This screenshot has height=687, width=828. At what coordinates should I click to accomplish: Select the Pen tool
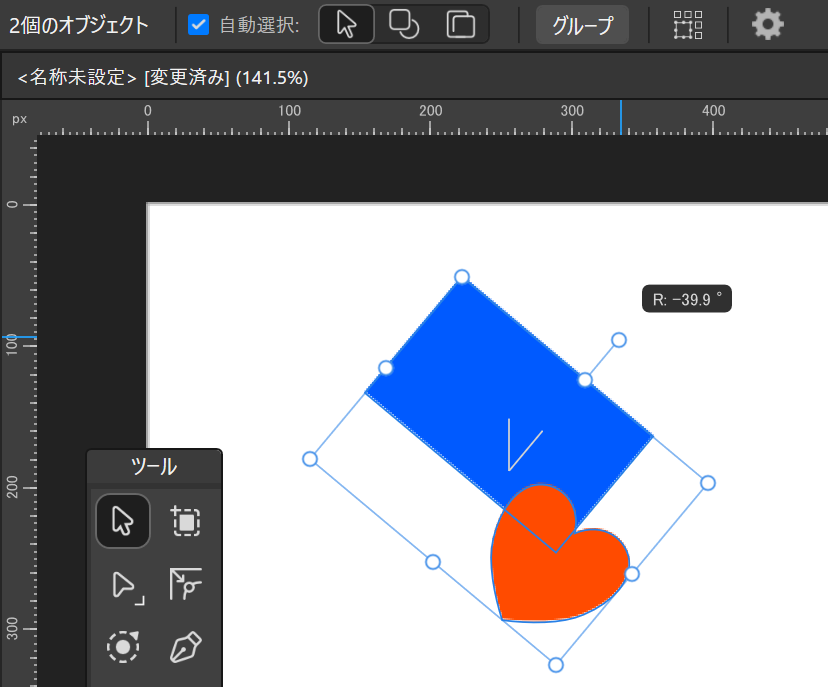click(185, 646)
